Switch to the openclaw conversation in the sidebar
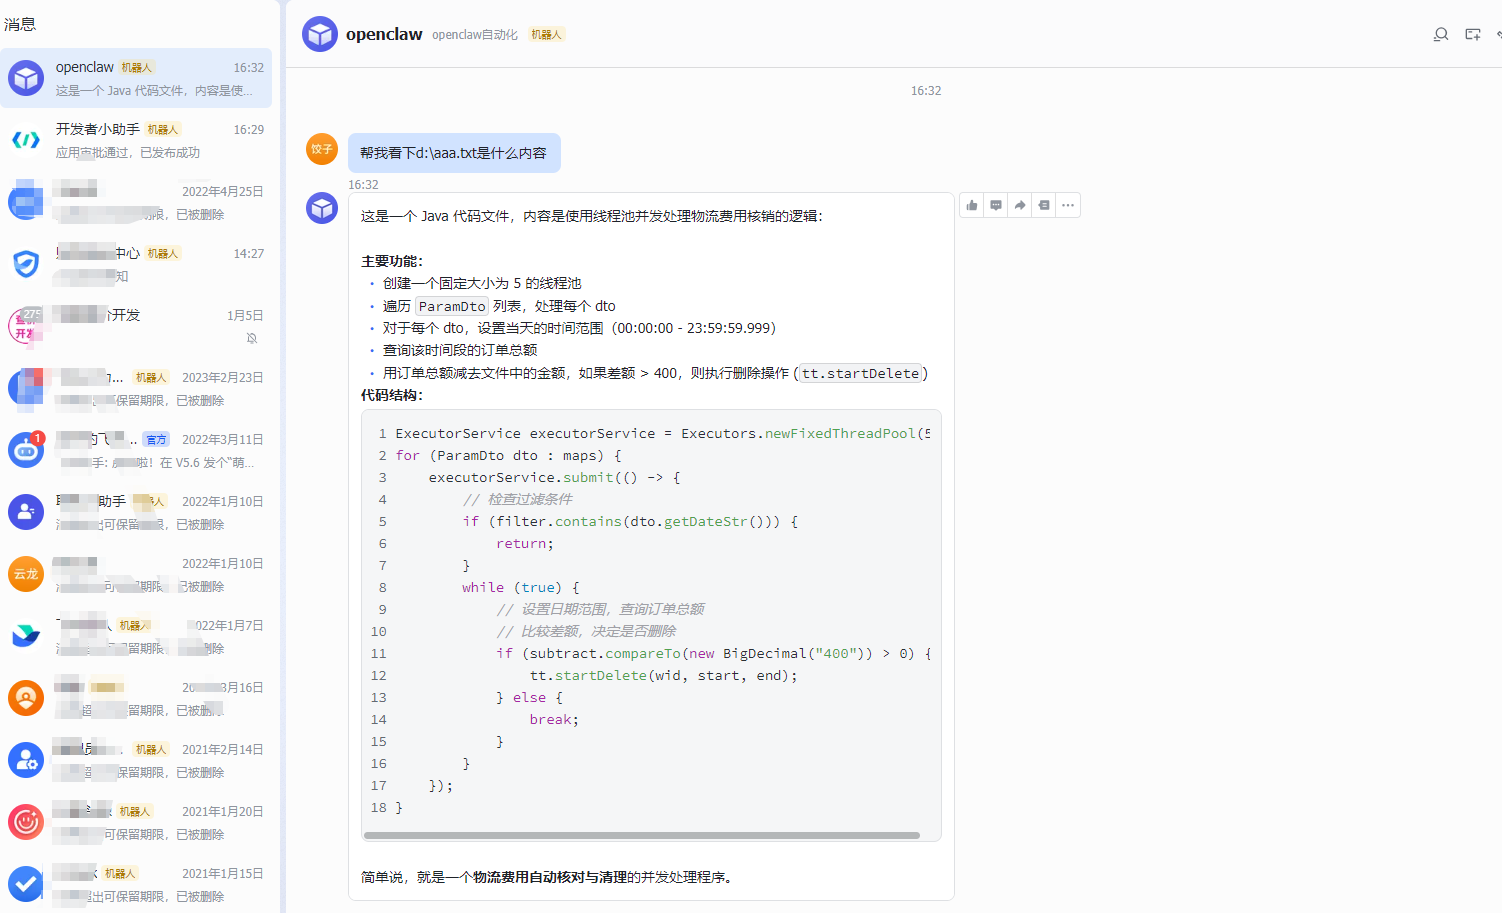The image size is (1502, 913). pos(137,78)
